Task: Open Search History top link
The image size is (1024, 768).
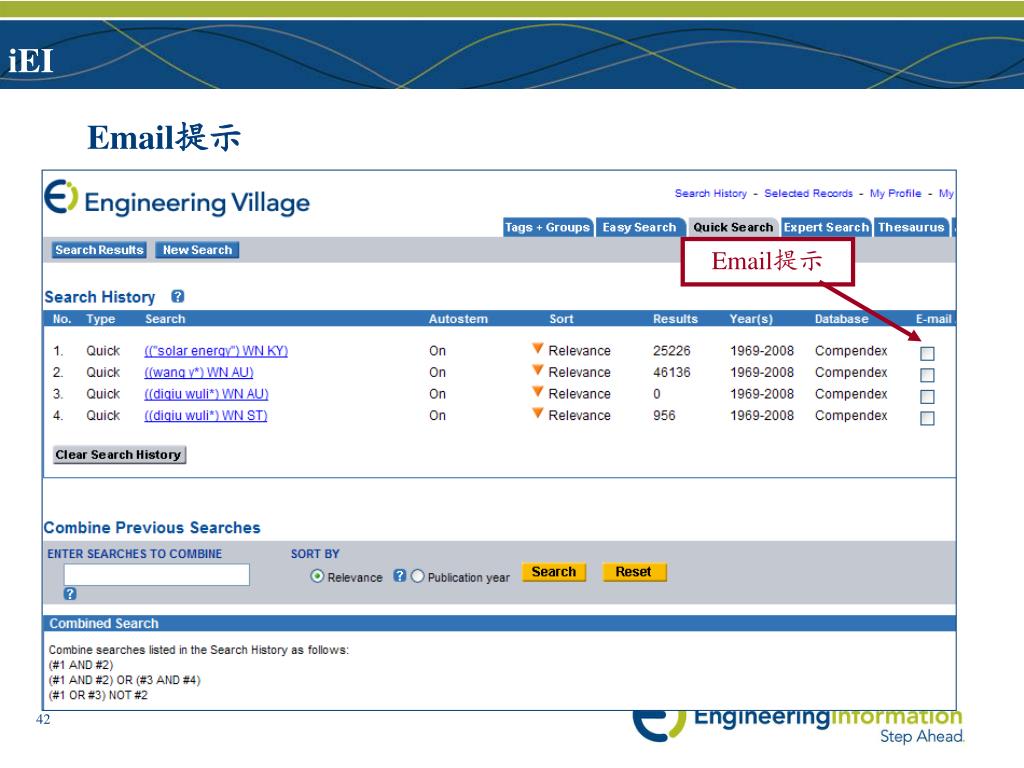Action: click(x=711, y=193)
